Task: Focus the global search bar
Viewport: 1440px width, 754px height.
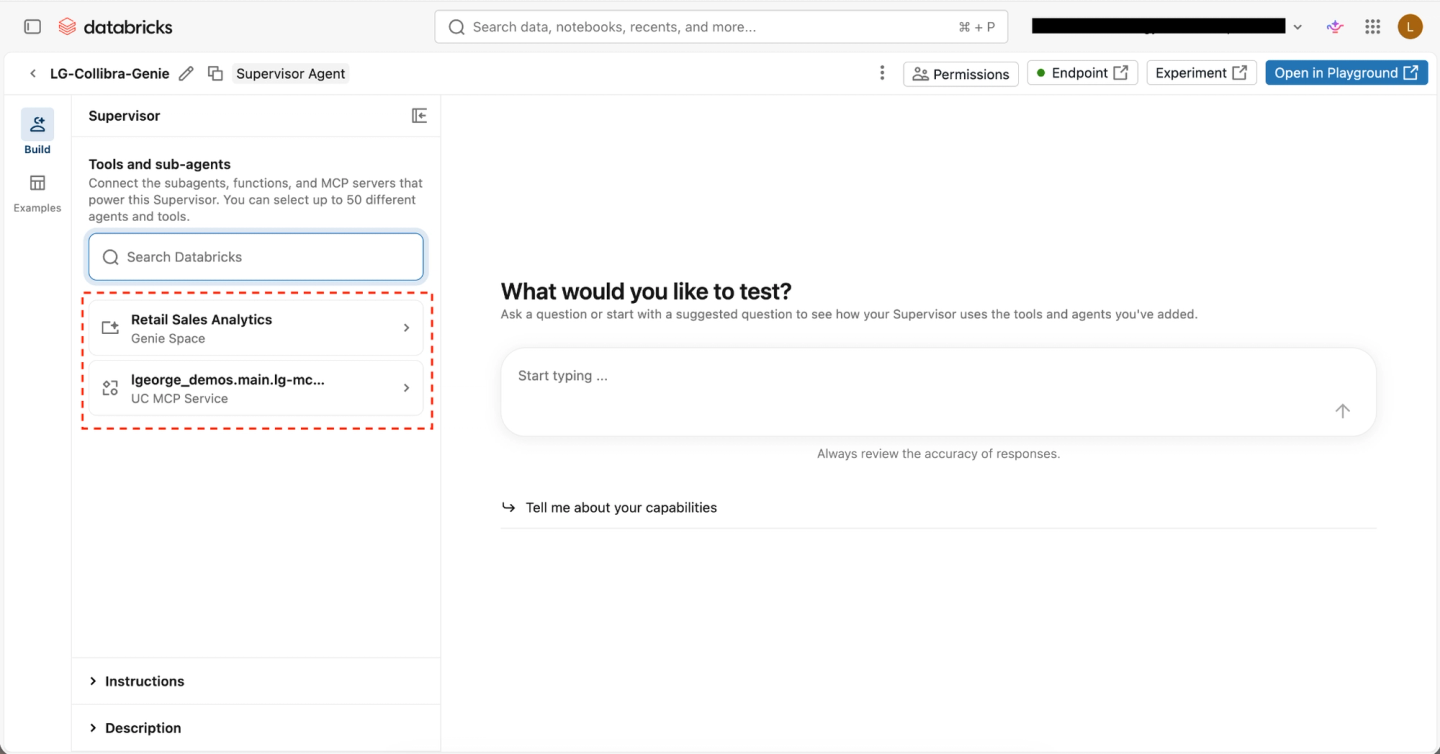Action: tap(721, 27)
